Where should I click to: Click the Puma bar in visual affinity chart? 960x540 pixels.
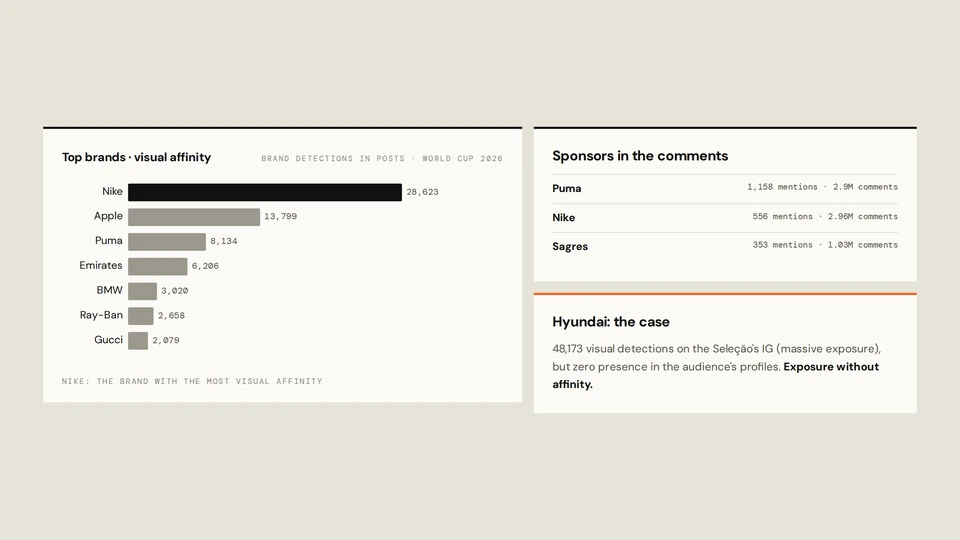(167, 241)
